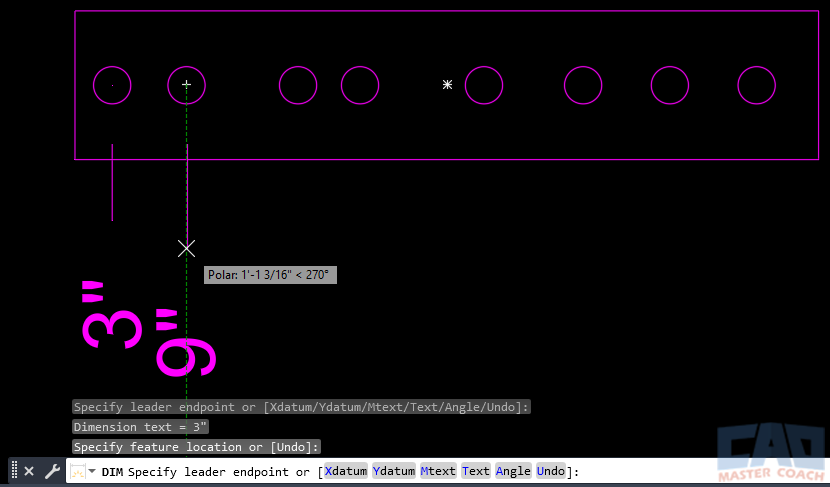The width and height of the screenshot is (830, 487).
Task: Close the command line with the X icon
Action: (x=29, y=471)
